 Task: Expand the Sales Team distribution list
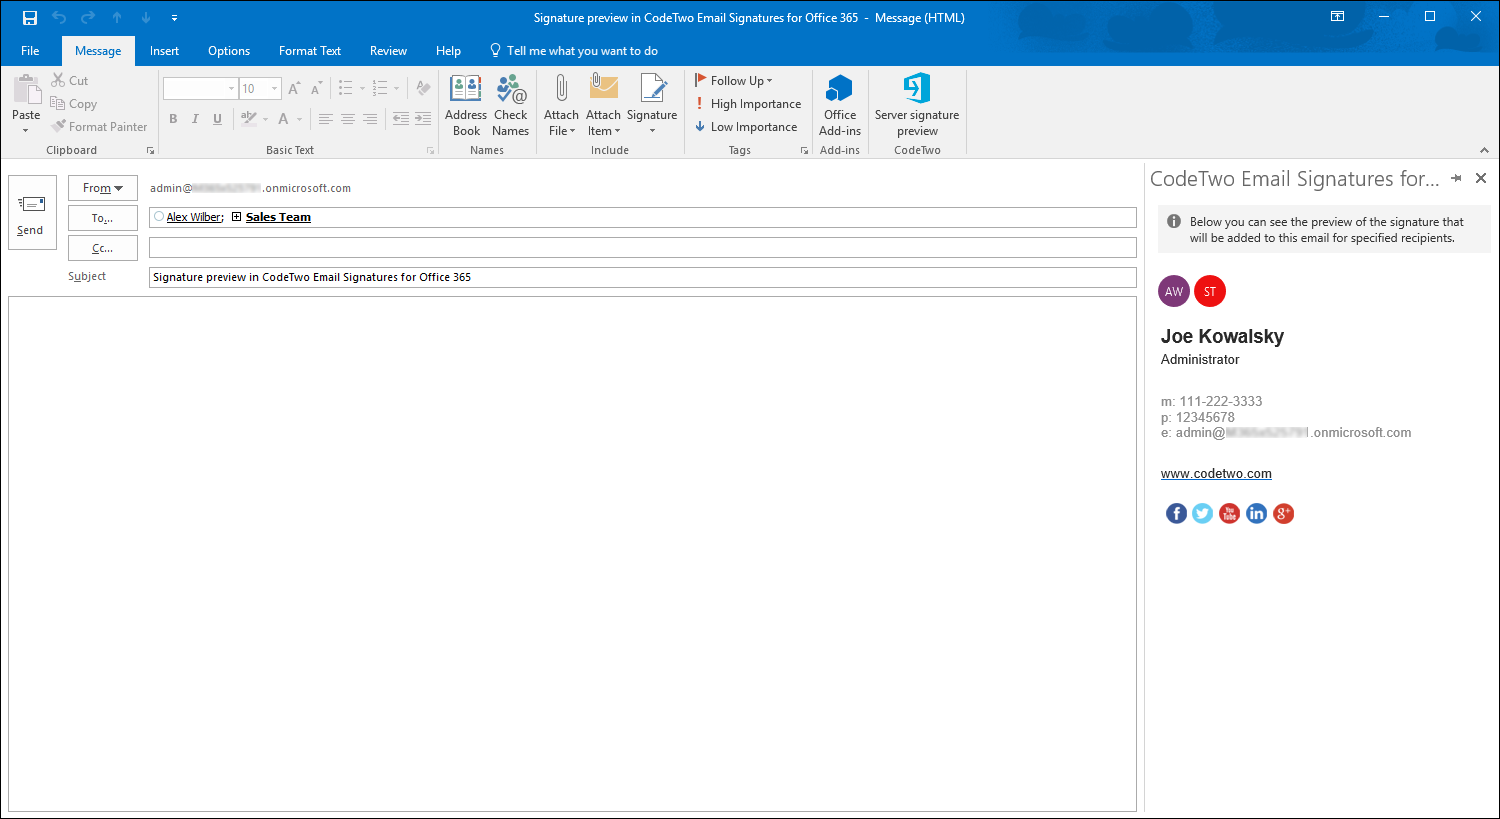point(237,217)
